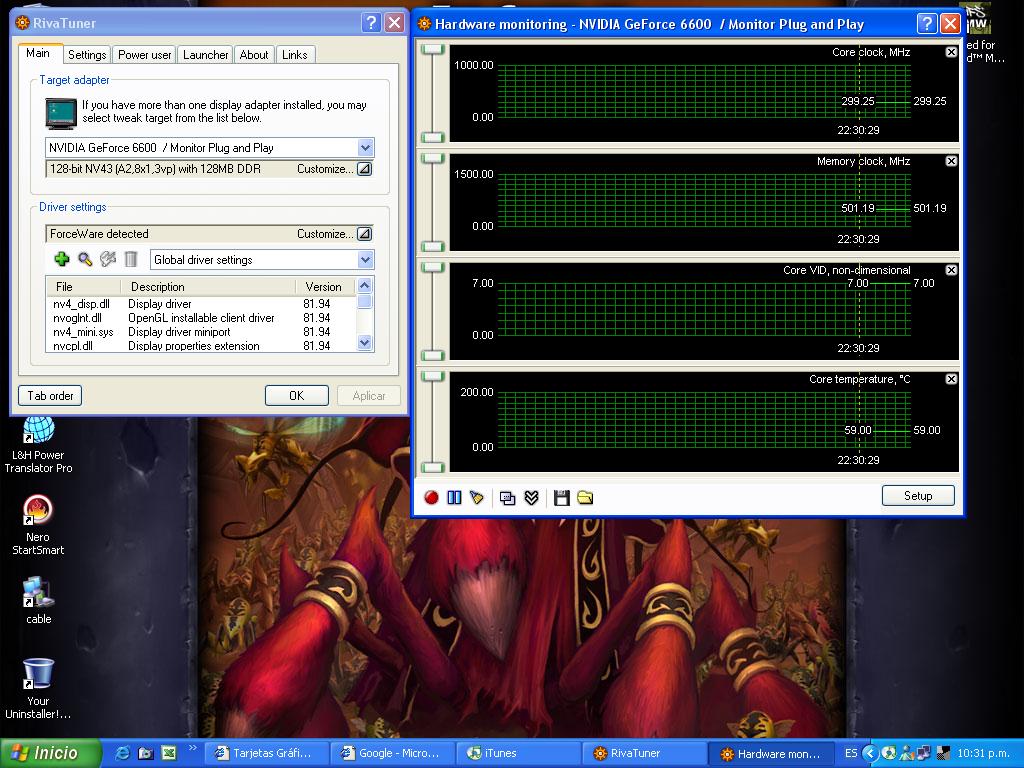Close the Core clock graph panel
The height and width of the screenshot is (768, 1024).
pyautogui.click(x=951, y=52)
